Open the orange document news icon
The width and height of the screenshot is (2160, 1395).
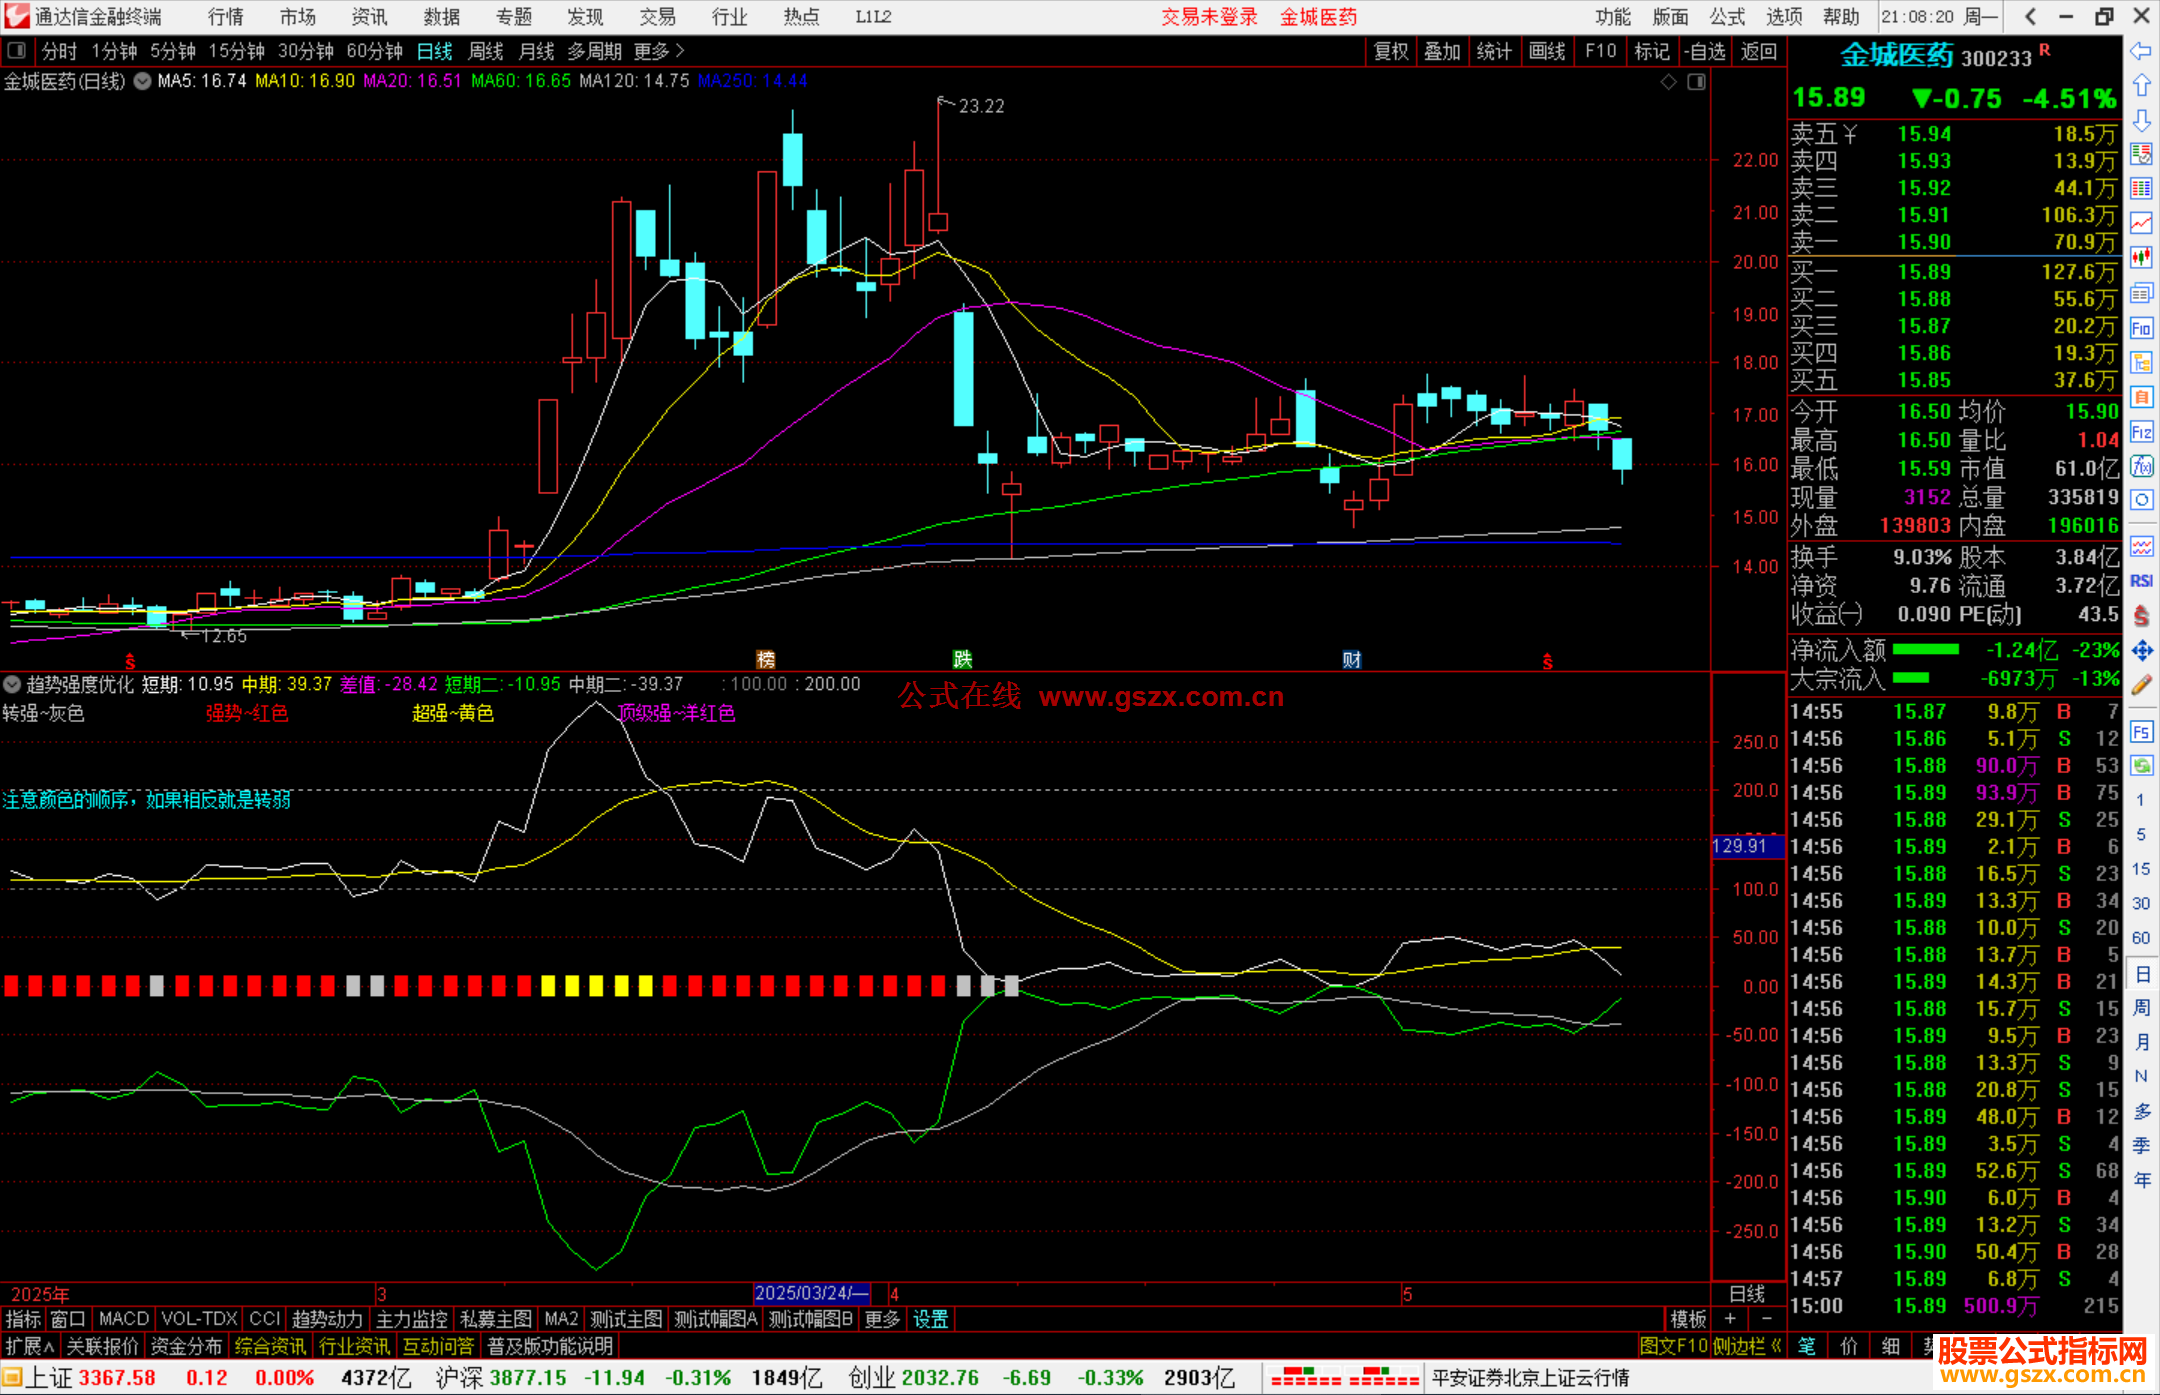2141,397
